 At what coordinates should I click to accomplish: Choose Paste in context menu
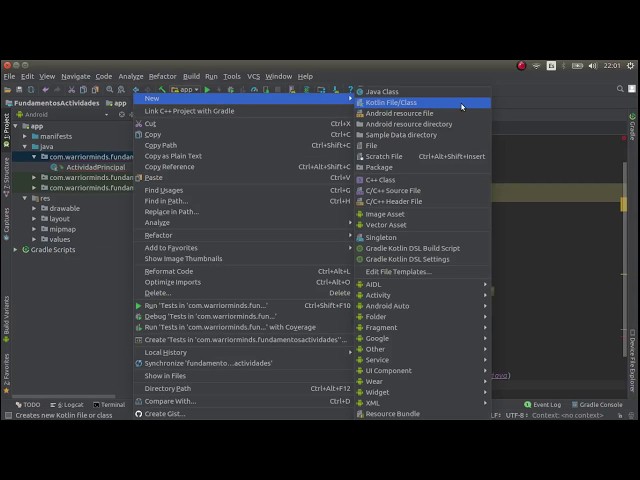(x=244, y=178)
